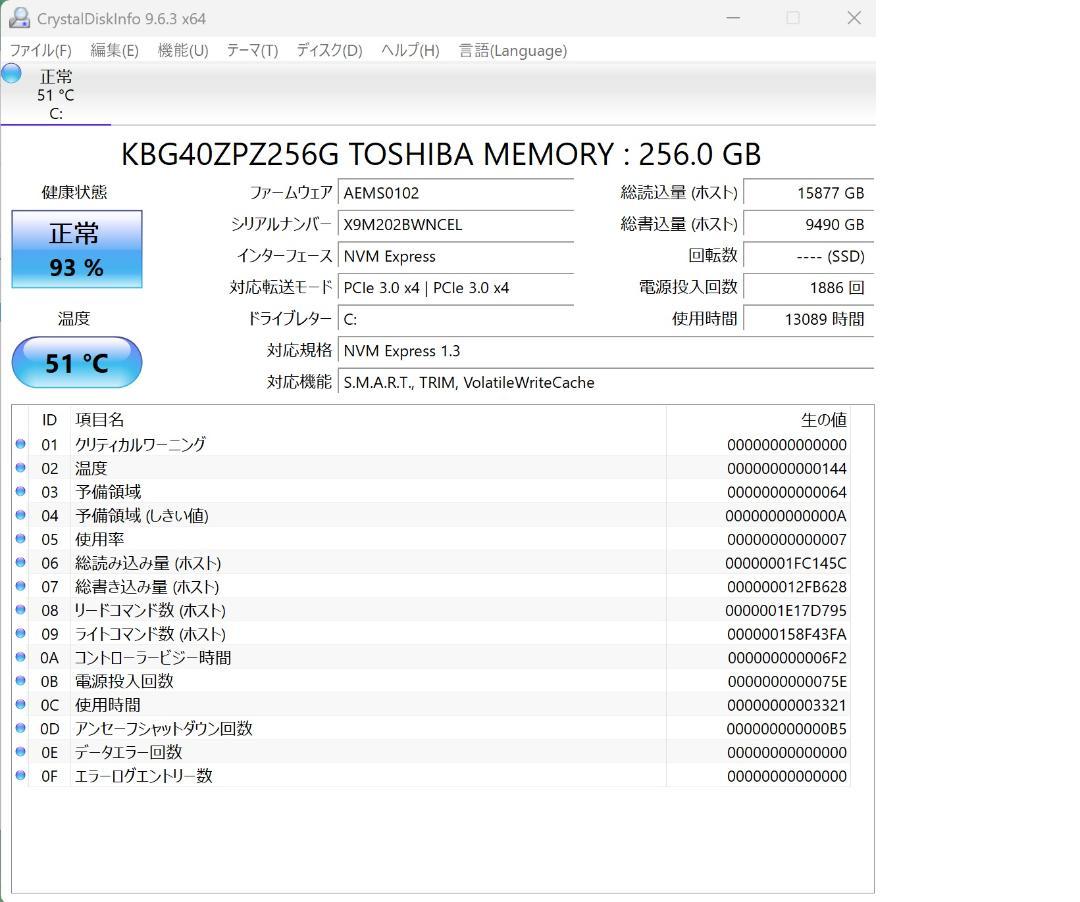Click status dot for row 0A コントローラービジー時間
This screenshot has height=902, width=1080.
(21, 657)
